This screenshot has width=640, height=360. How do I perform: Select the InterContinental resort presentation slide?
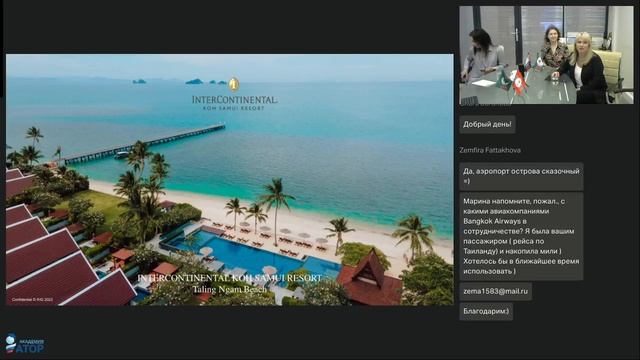229,180
